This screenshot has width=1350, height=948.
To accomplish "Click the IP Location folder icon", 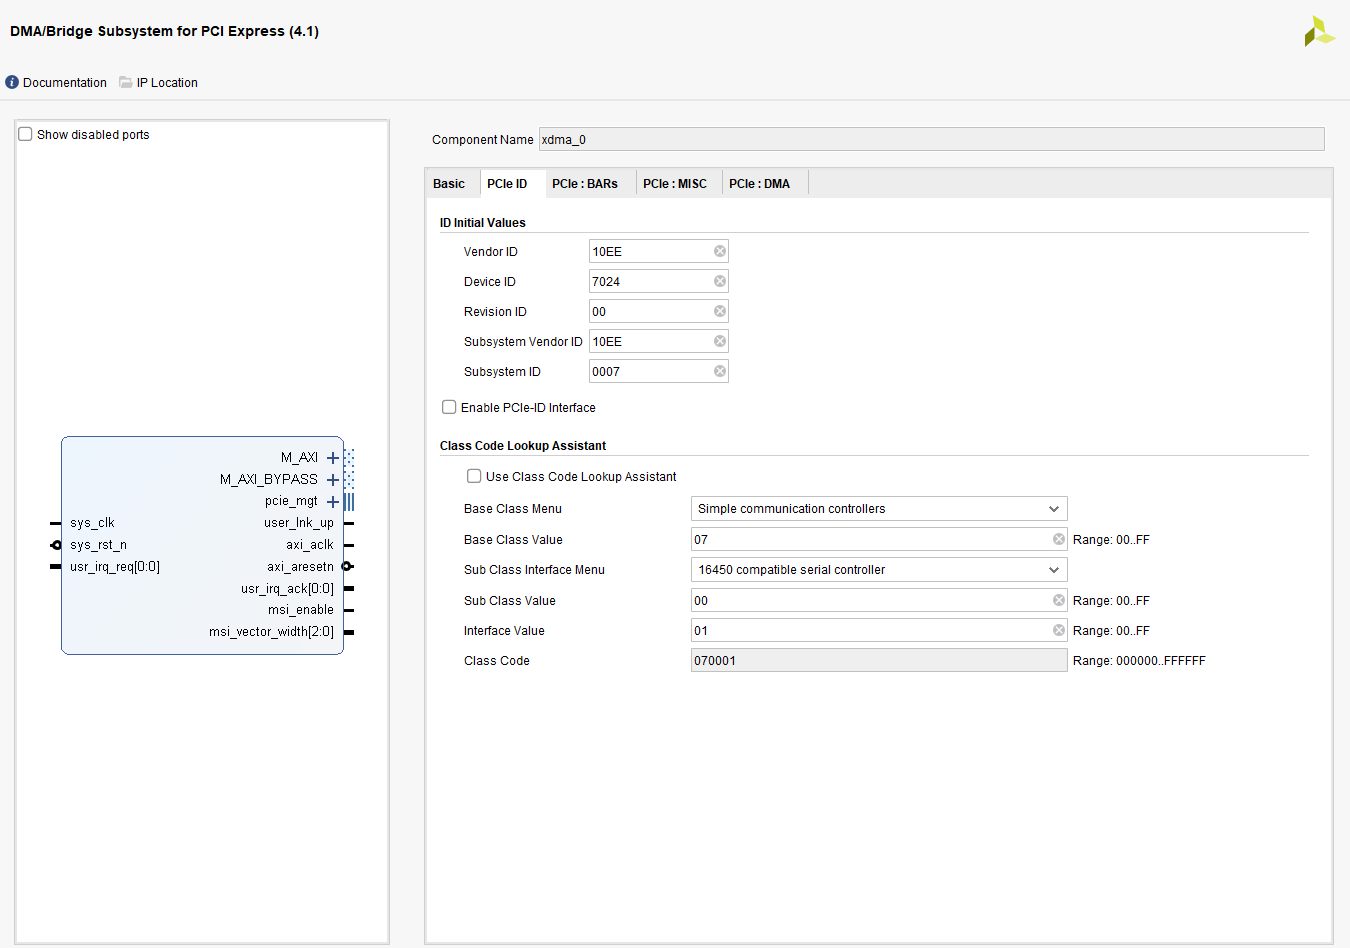I will (x=126, y=82).
